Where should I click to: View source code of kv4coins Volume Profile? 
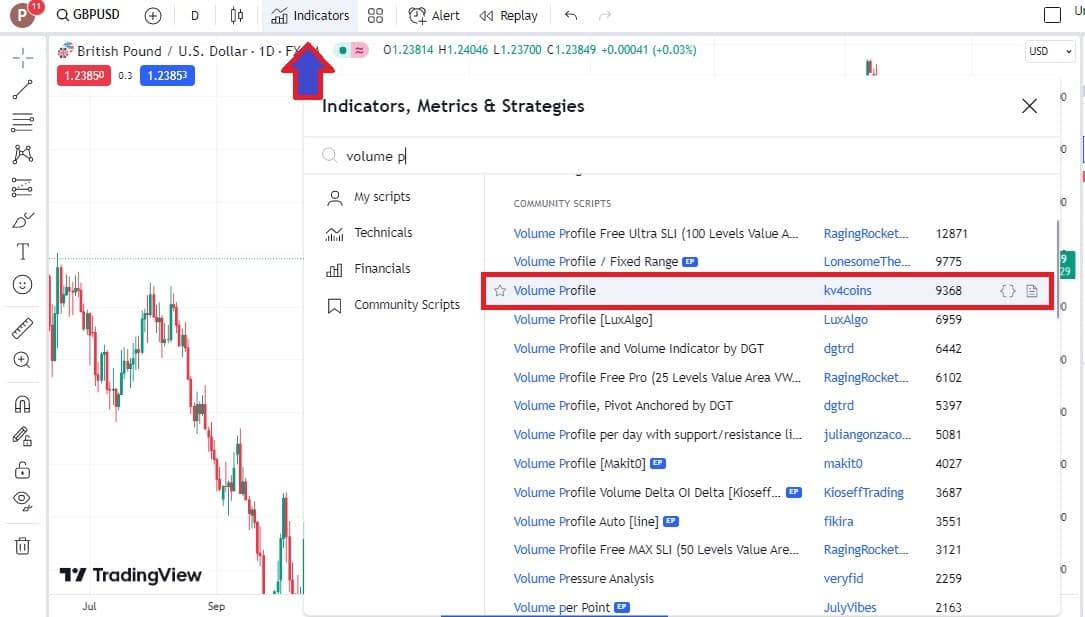[1008, 291]
